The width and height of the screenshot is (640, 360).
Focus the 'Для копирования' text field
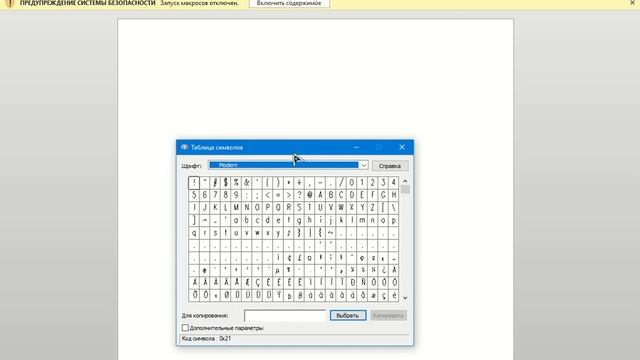coord(285,316)
